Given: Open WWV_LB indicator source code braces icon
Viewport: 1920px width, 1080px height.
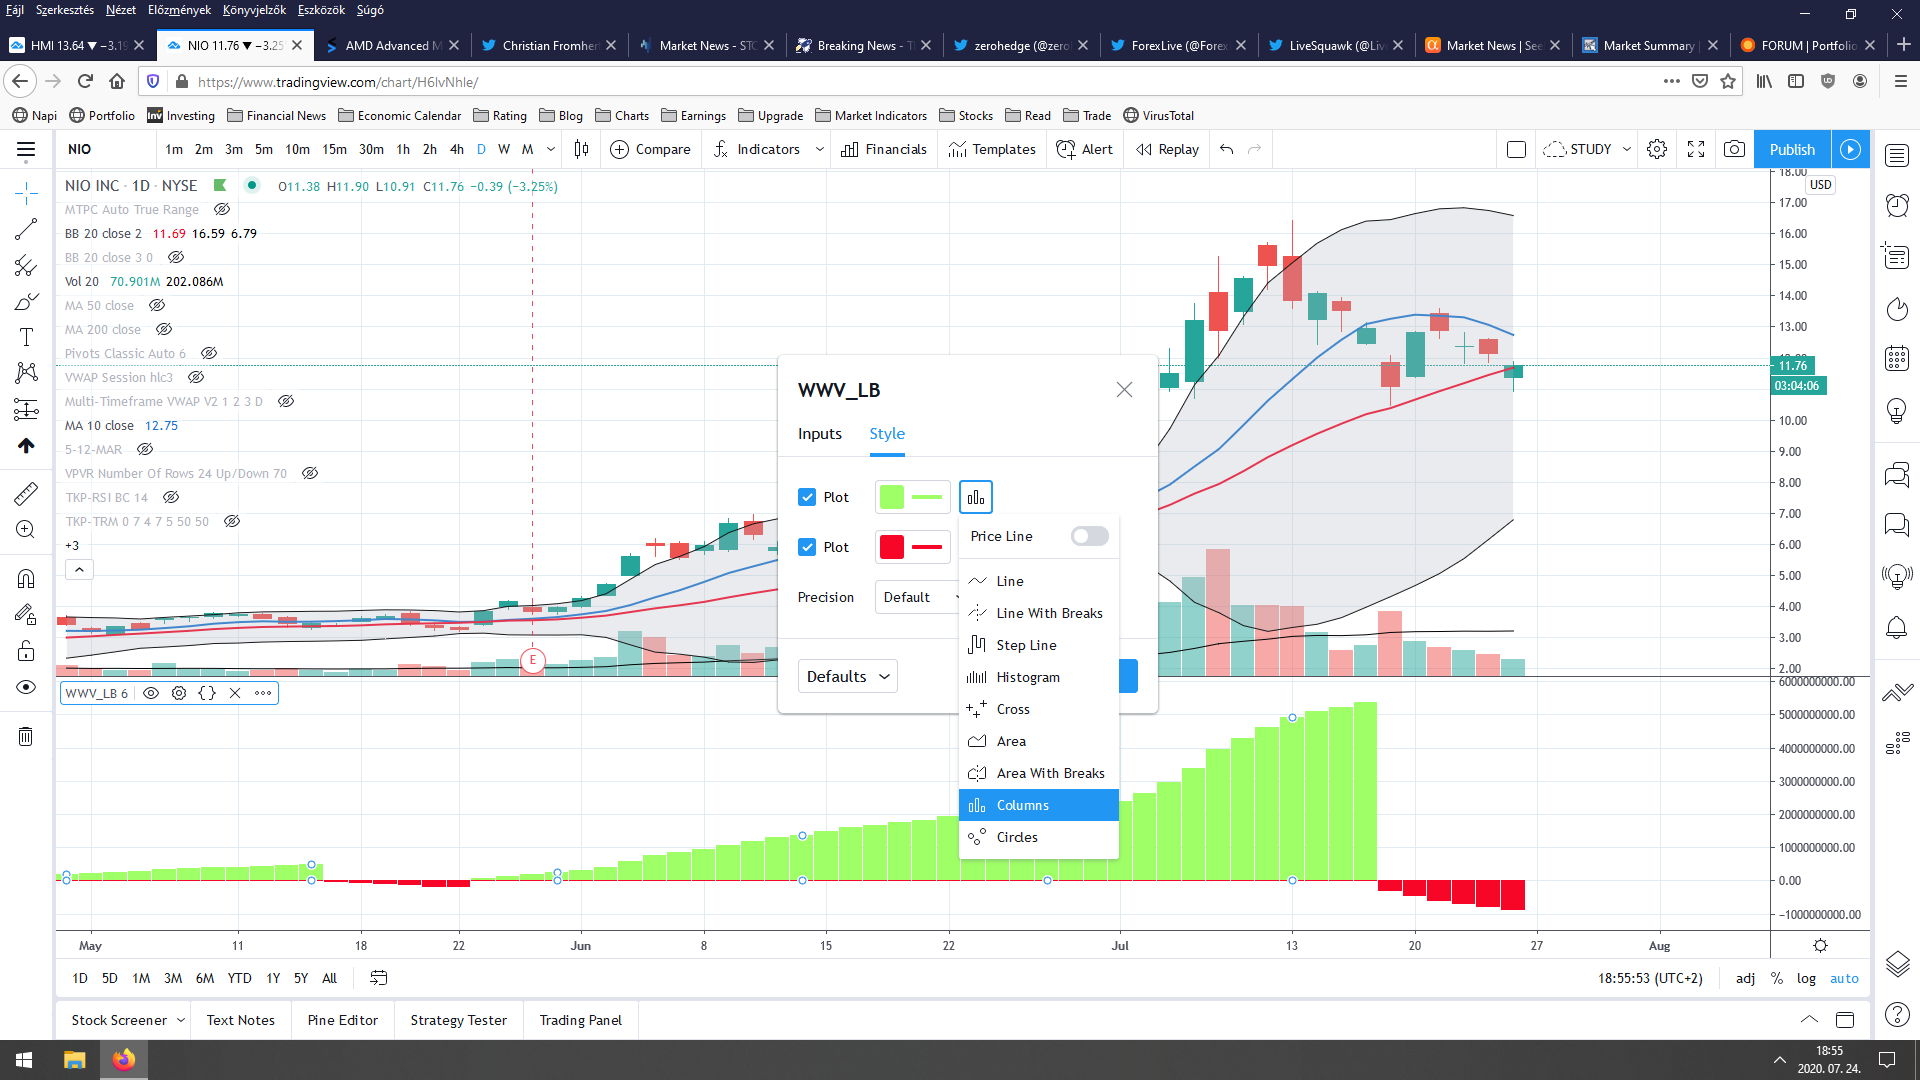Looking at the screenshot, I should (207, 693).
